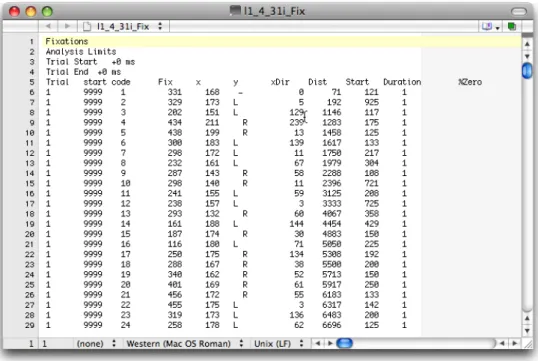Click the red close window button
538x361 pixels.
tap(14, 12)
